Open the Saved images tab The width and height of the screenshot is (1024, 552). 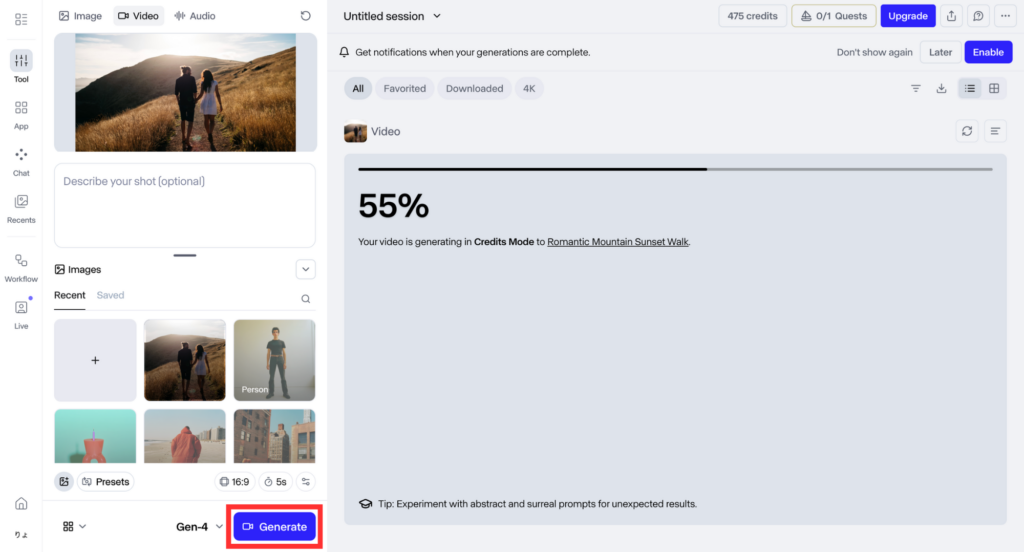(x=110, y=295)
